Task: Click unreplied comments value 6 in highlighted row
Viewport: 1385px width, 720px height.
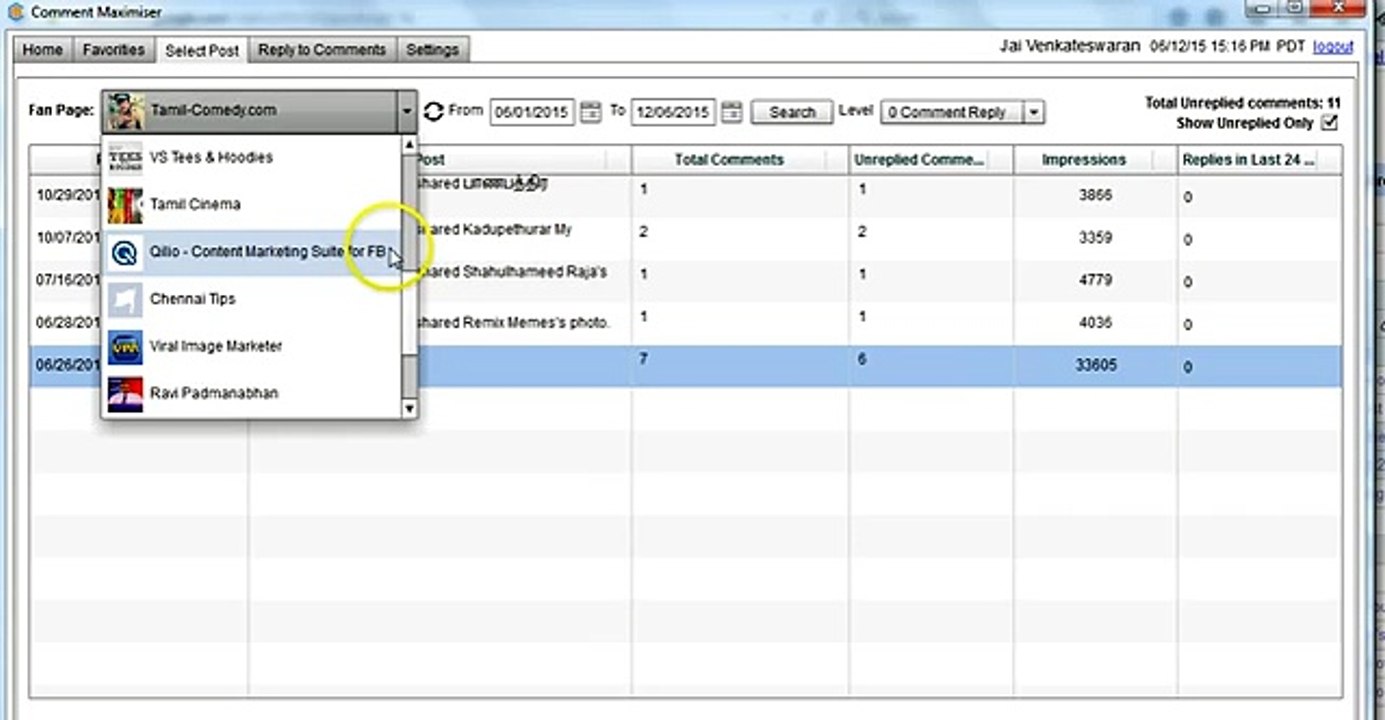Action: [862, 358]
